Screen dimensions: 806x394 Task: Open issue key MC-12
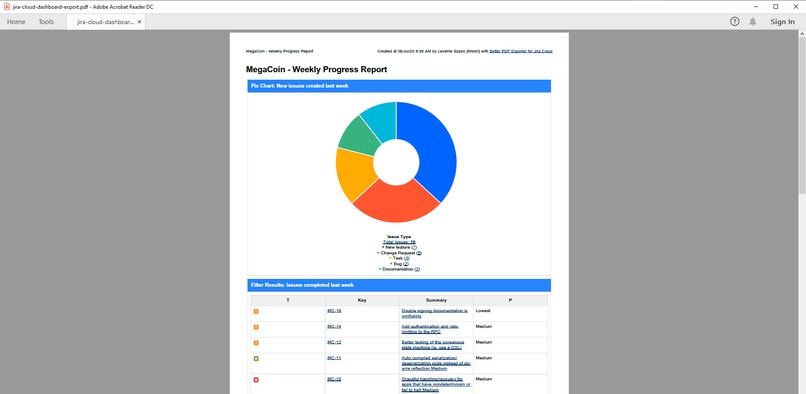[x=334, y=342]
